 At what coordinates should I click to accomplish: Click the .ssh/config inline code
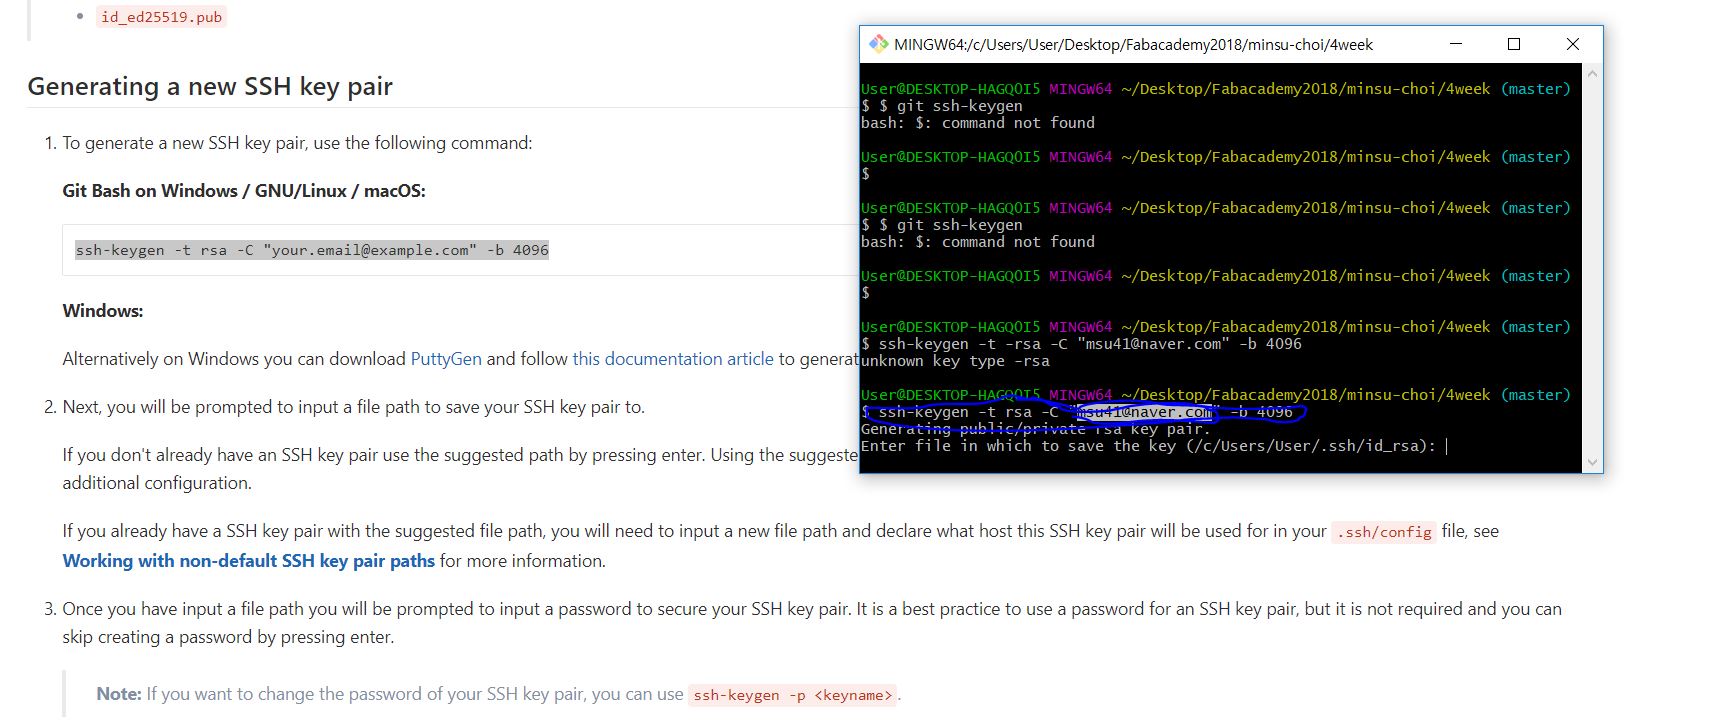[1384, 532]
